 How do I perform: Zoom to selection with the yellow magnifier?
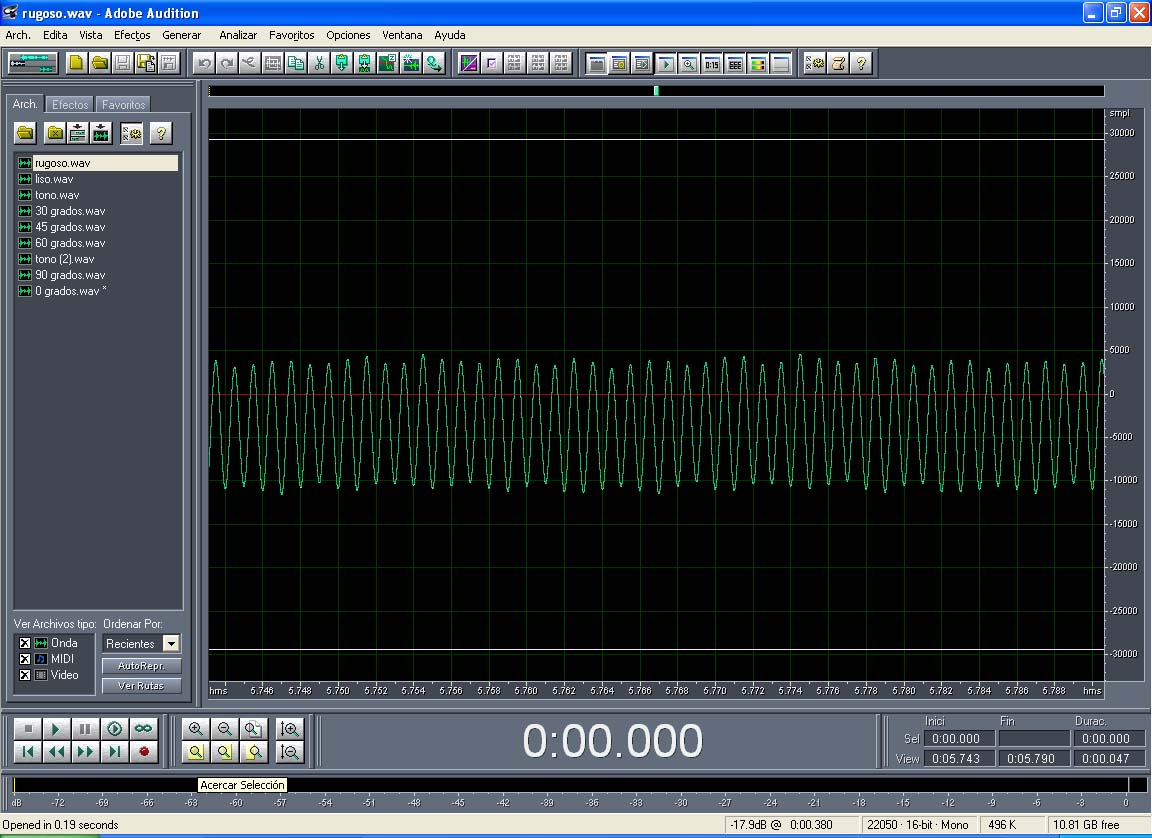pyautogui.click(x=195, y=752)
